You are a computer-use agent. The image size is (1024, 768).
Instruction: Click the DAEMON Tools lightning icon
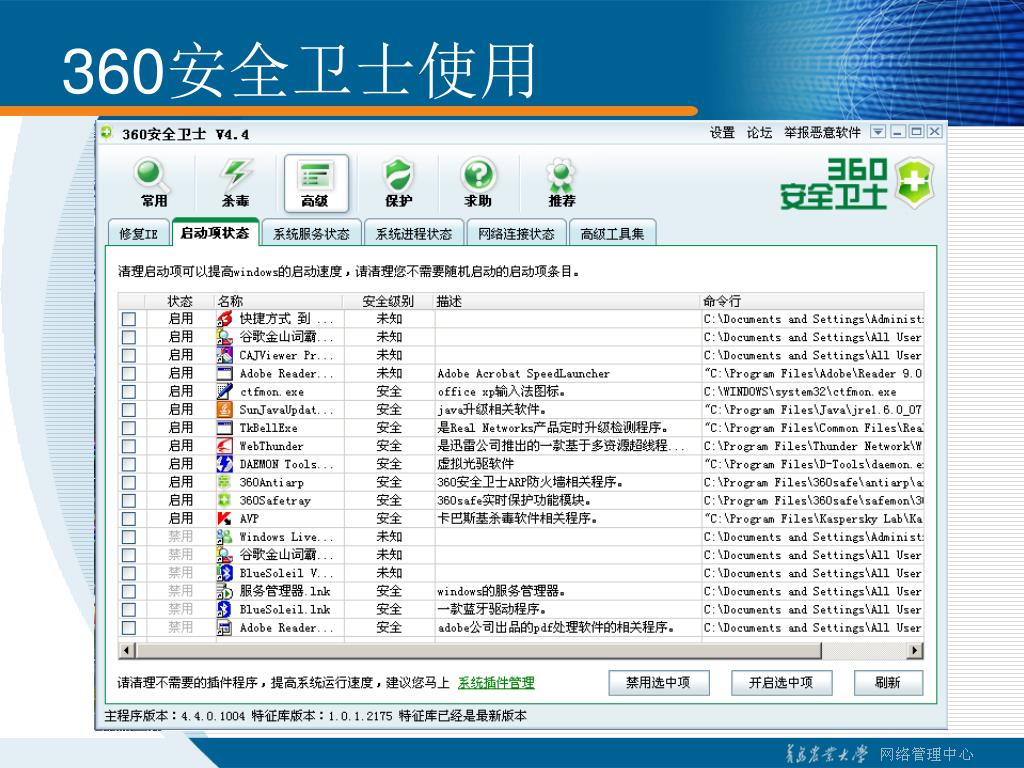tap(224, 464)
